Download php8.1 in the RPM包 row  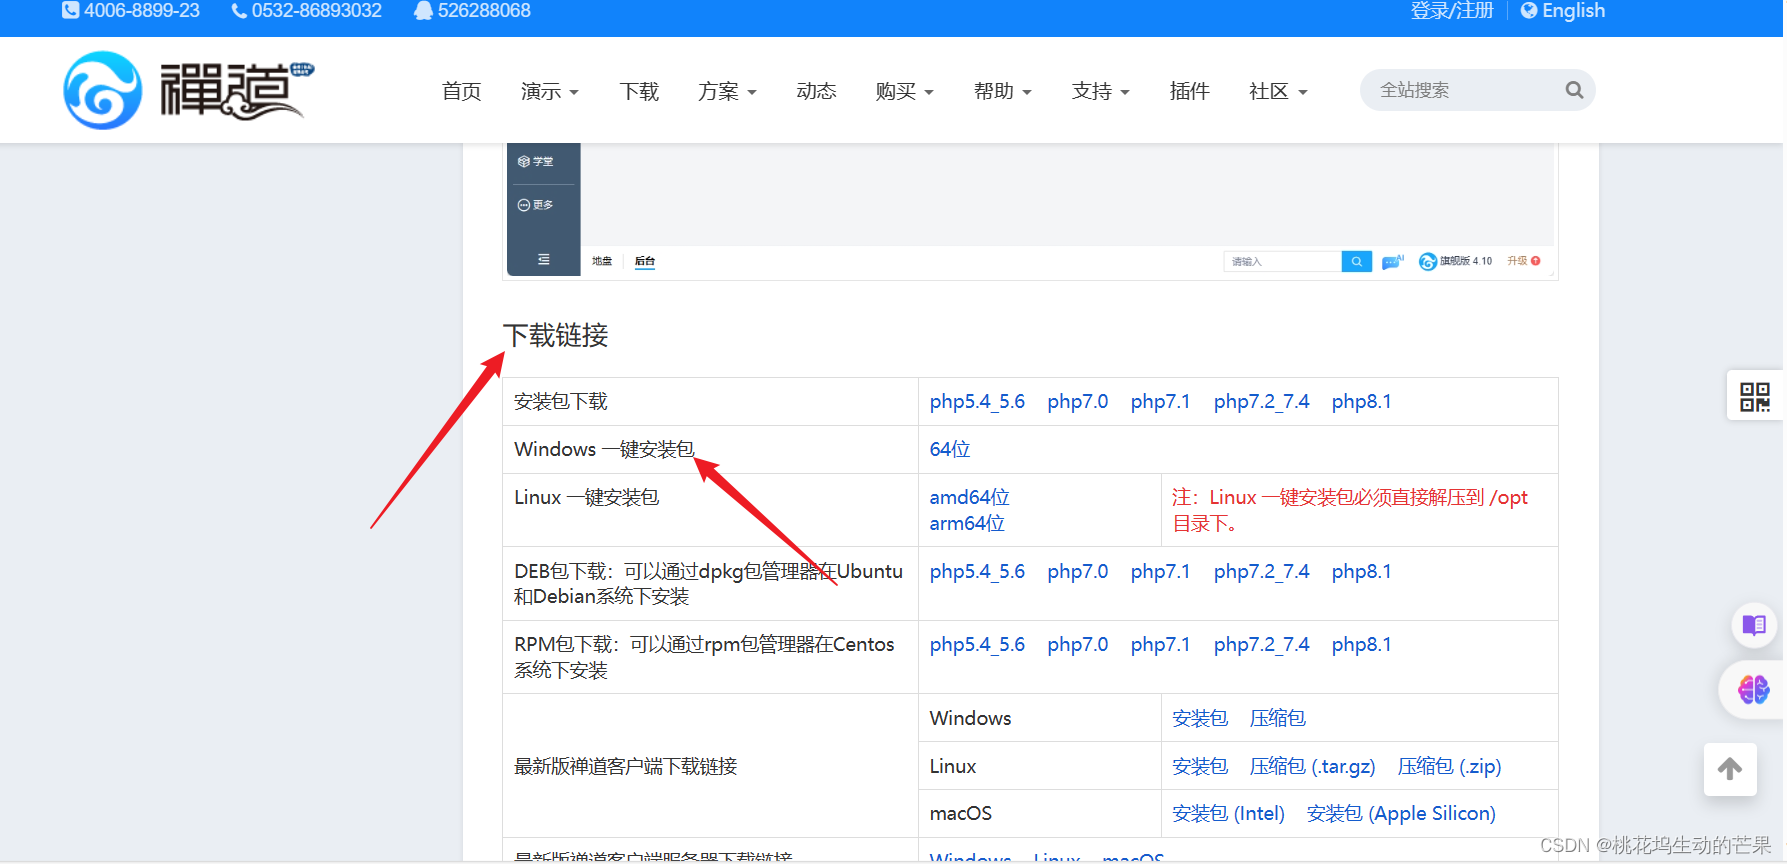[x=1361, y=644]
